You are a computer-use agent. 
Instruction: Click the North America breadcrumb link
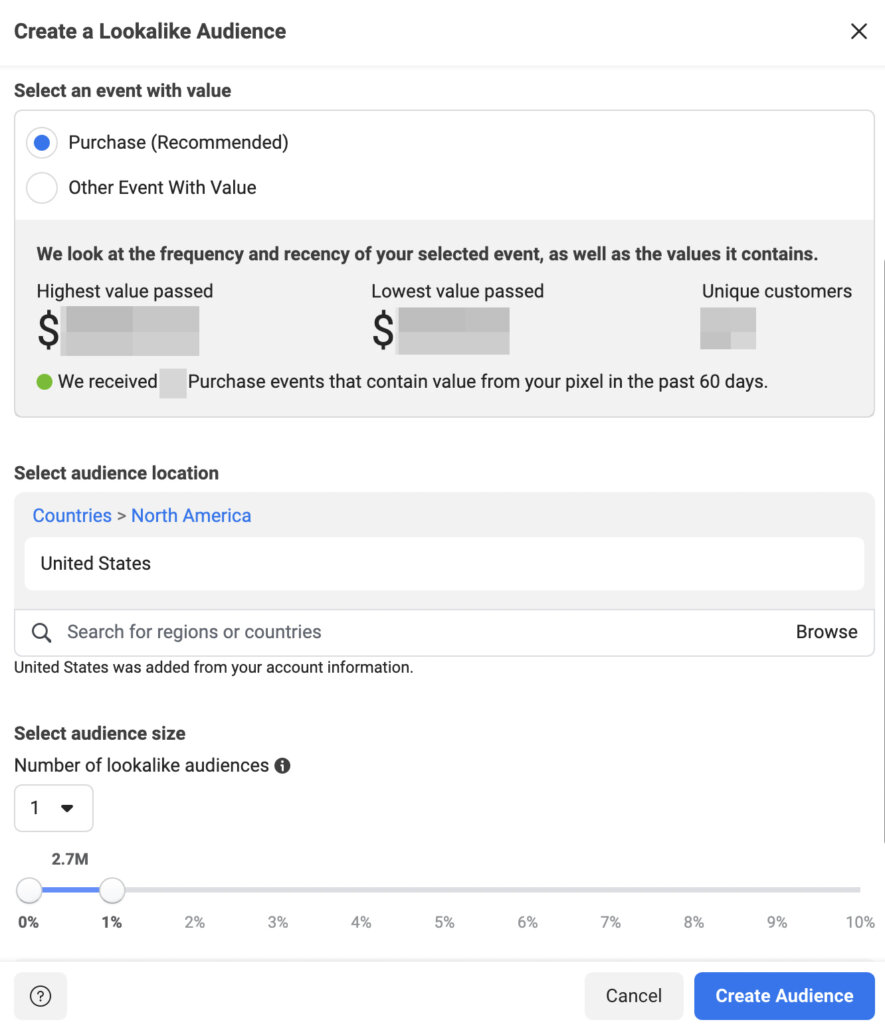[190, 515]
